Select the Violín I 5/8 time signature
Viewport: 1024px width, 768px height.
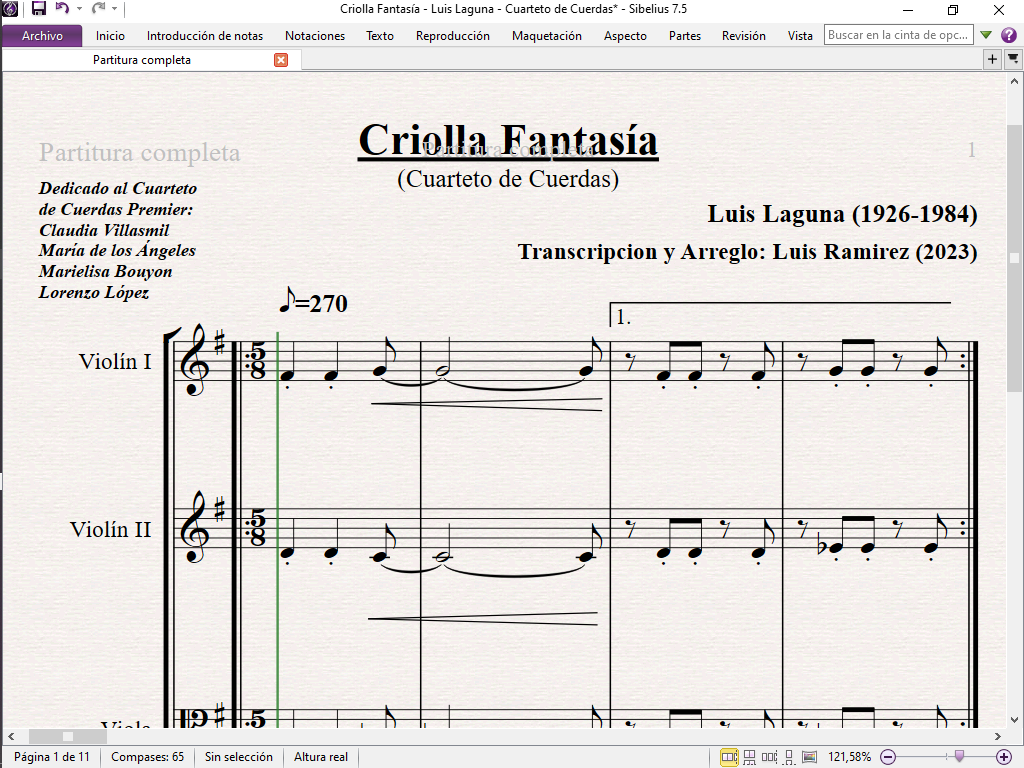pyautogui.click(x=259, y=360)
